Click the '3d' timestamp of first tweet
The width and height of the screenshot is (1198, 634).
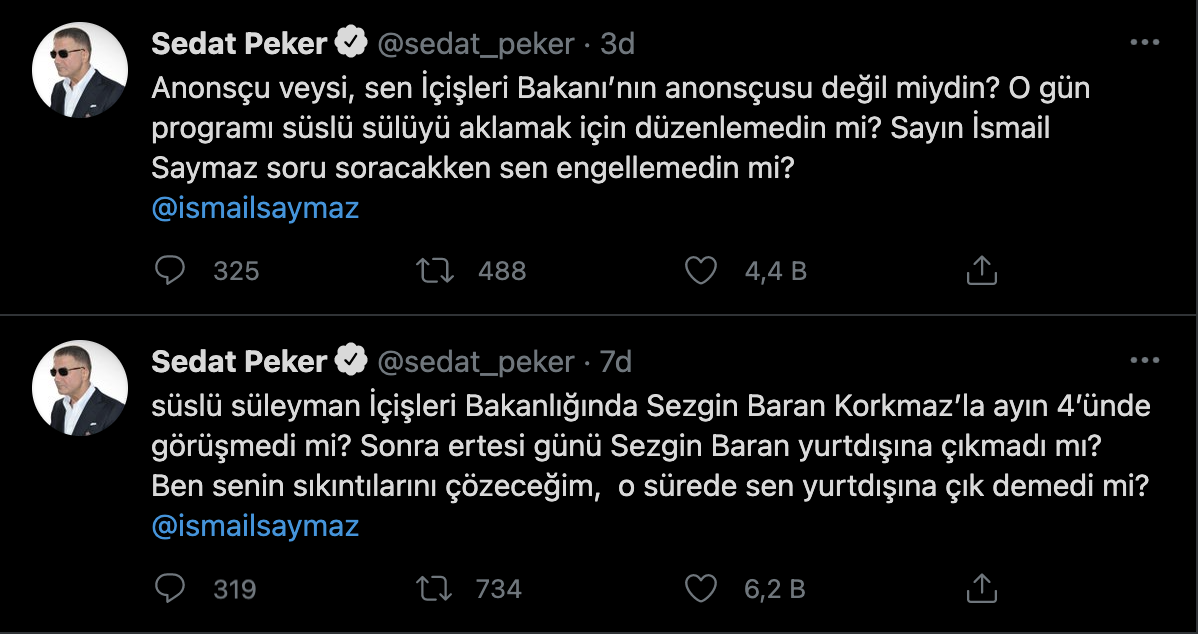[x=617, y=44]
